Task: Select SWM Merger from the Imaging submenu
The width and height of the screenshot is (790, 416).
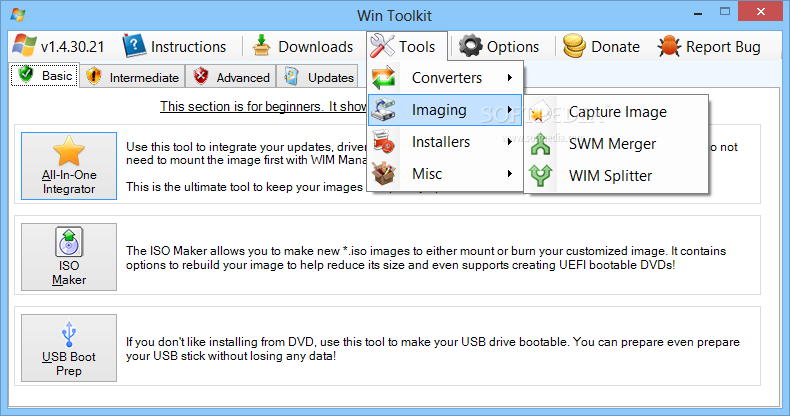Action: [616, 144]
